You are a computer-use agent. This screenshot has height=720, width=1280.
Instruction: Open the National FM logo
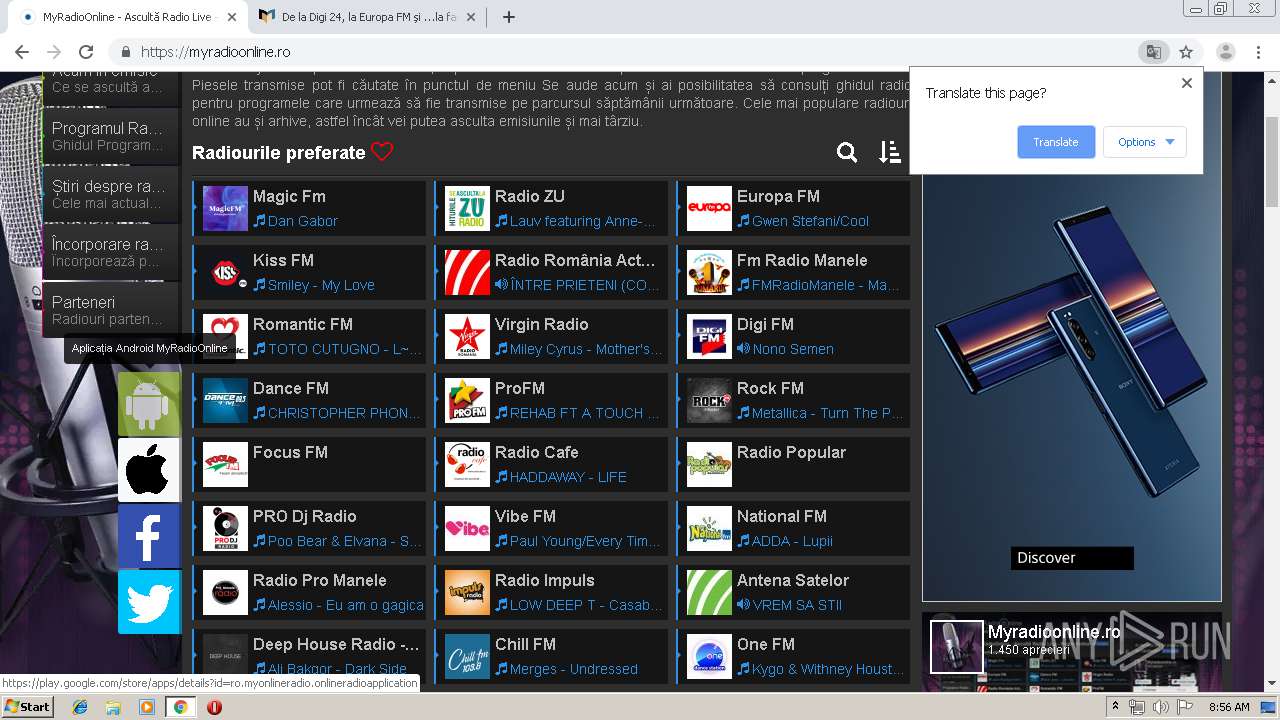pyautogui.click(x=709, y=528)
